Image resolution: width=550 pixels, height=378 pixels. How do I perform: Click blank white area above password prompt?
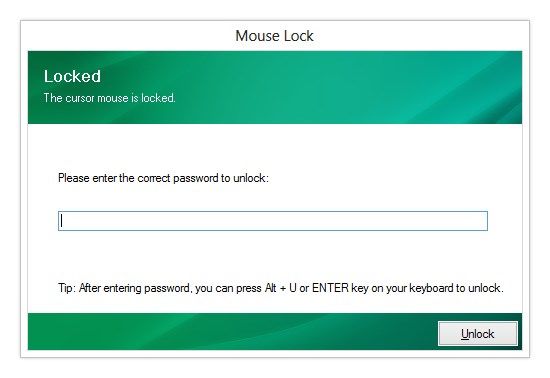pos(274,147)
